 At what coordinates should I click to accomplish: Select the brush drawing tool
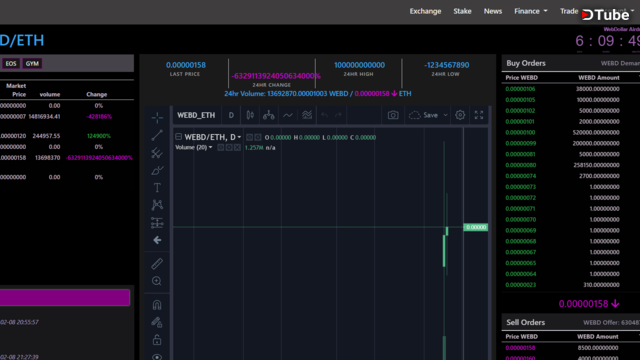157,170
